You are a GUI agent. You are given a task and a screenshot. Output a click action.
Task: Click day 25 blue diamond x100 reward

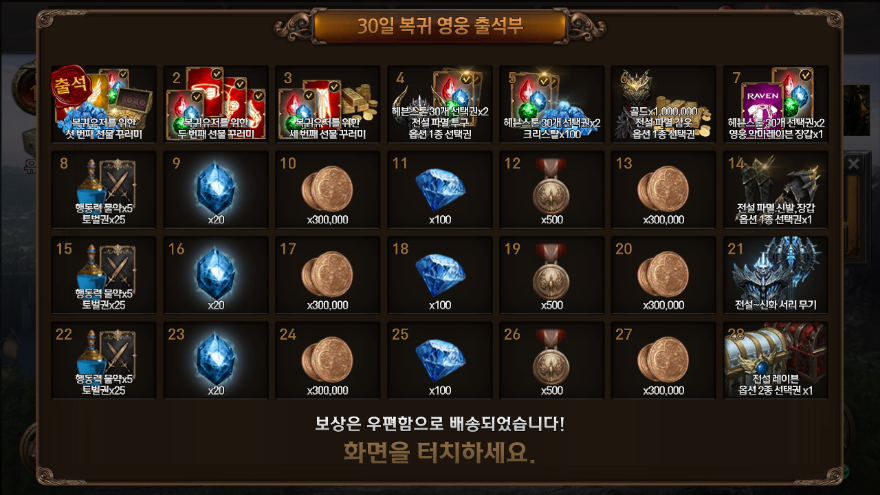click(439, 360)
